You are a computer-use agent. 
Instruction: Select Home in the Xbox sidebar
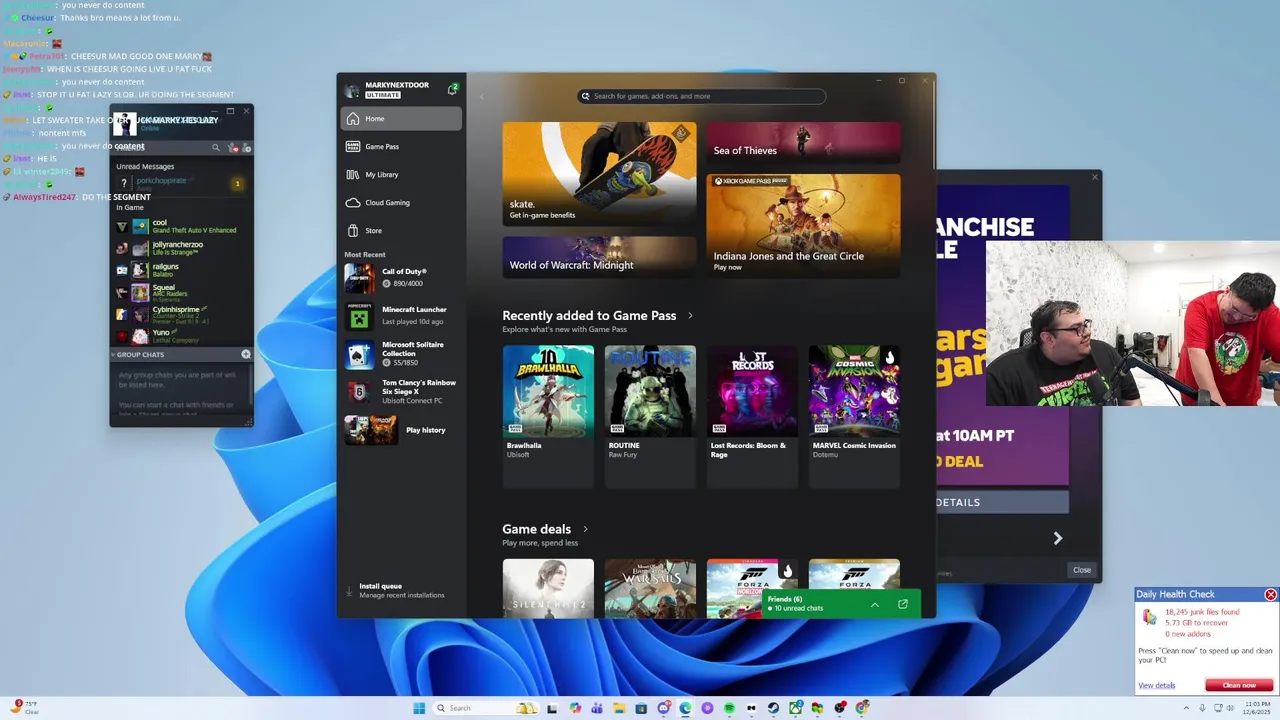click(402, 118)
